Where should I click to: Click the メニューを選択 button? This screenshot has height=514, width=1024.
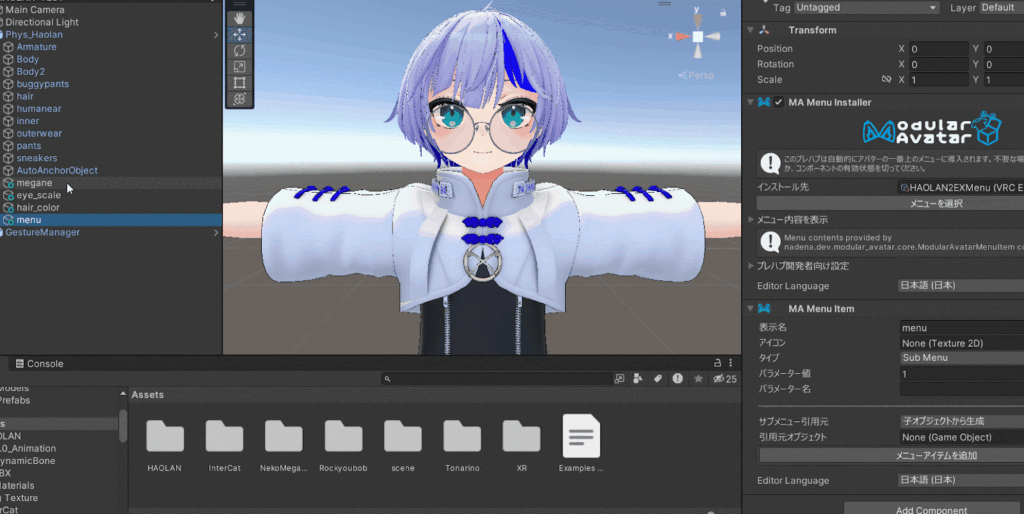click(890, 204)
